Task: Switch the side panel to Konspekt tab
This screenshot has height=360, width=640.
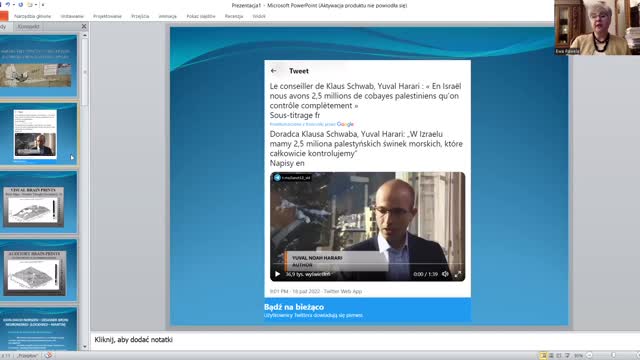Action: point(29,27)
